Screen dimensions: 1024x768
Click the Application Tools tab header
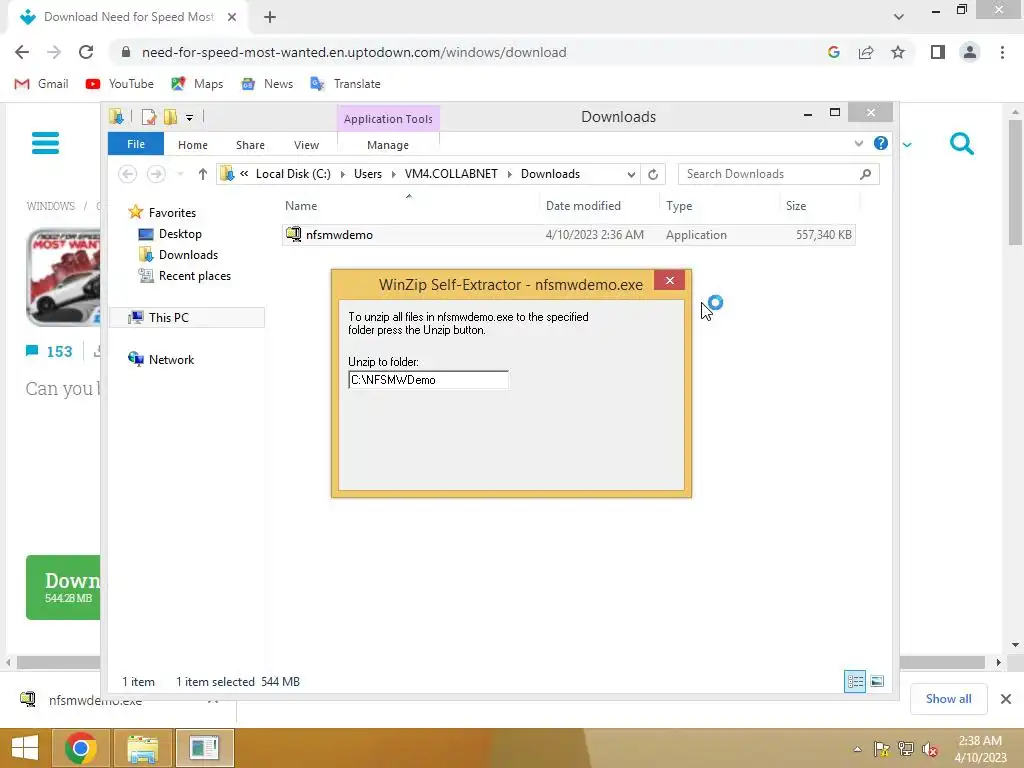click(388, 119)
